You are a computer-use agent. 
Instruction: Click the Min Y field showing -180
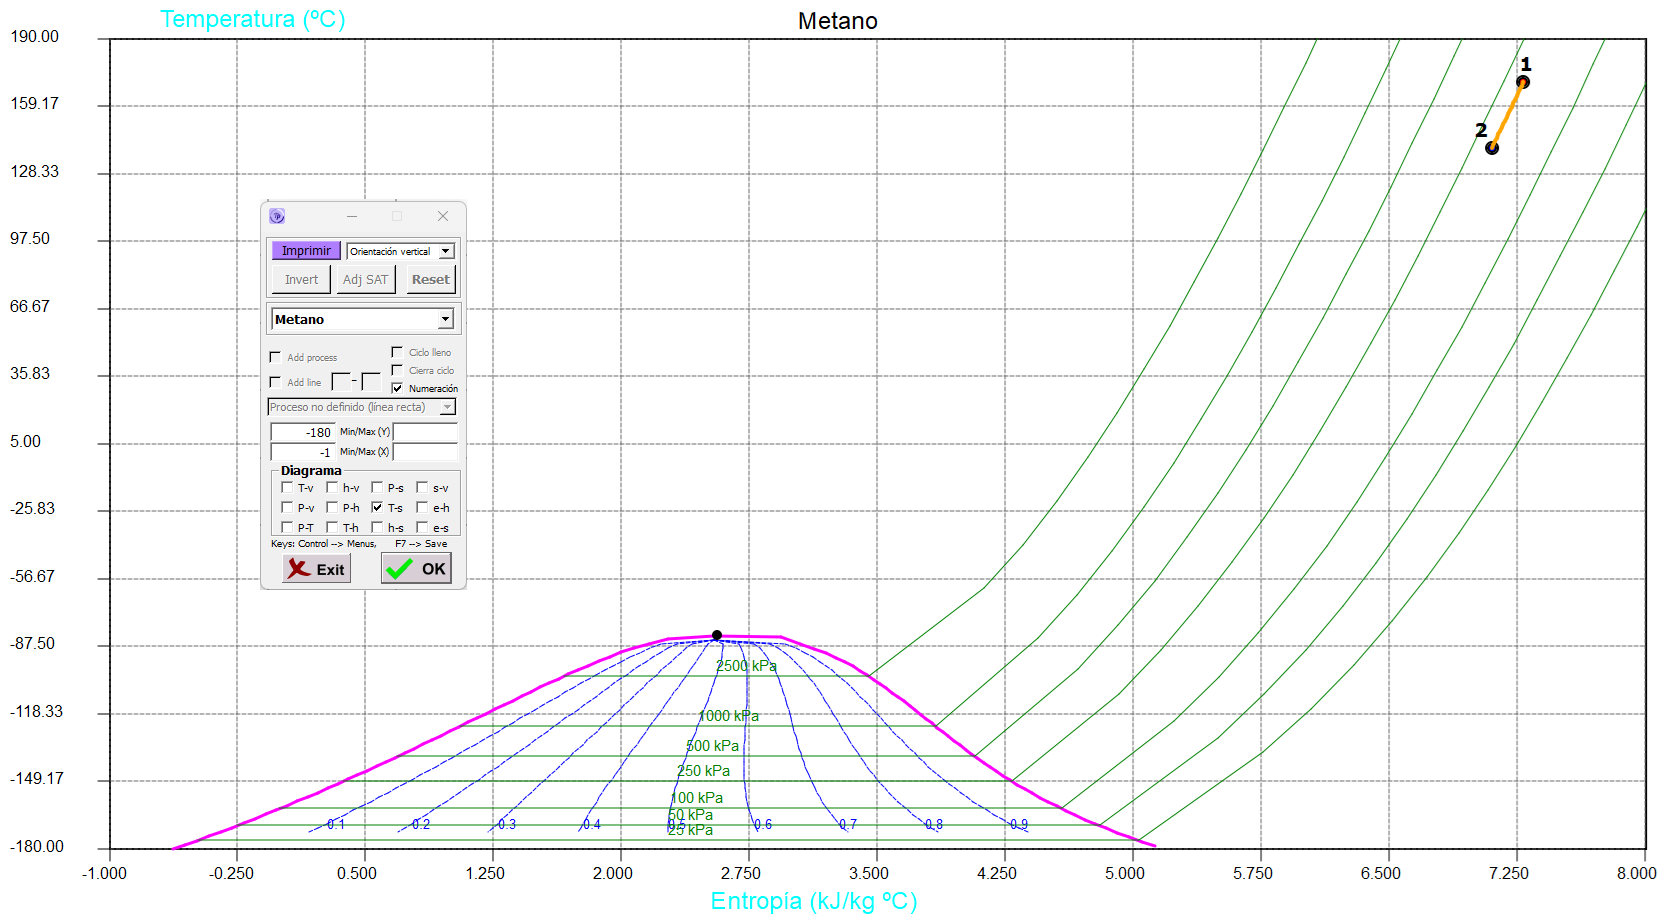[x=303, y=432]
